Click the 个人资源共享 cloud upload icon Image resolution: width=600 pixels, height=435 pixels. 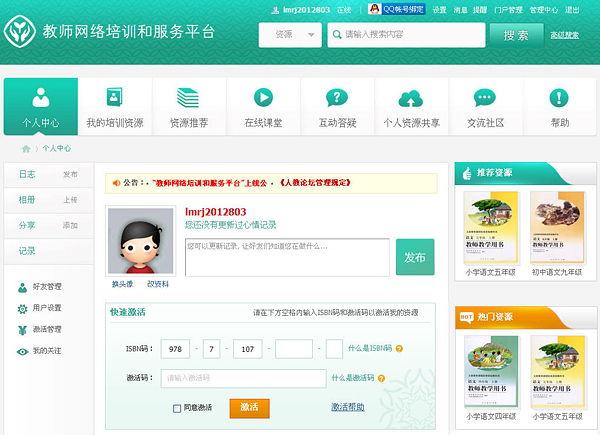point(411,97)
